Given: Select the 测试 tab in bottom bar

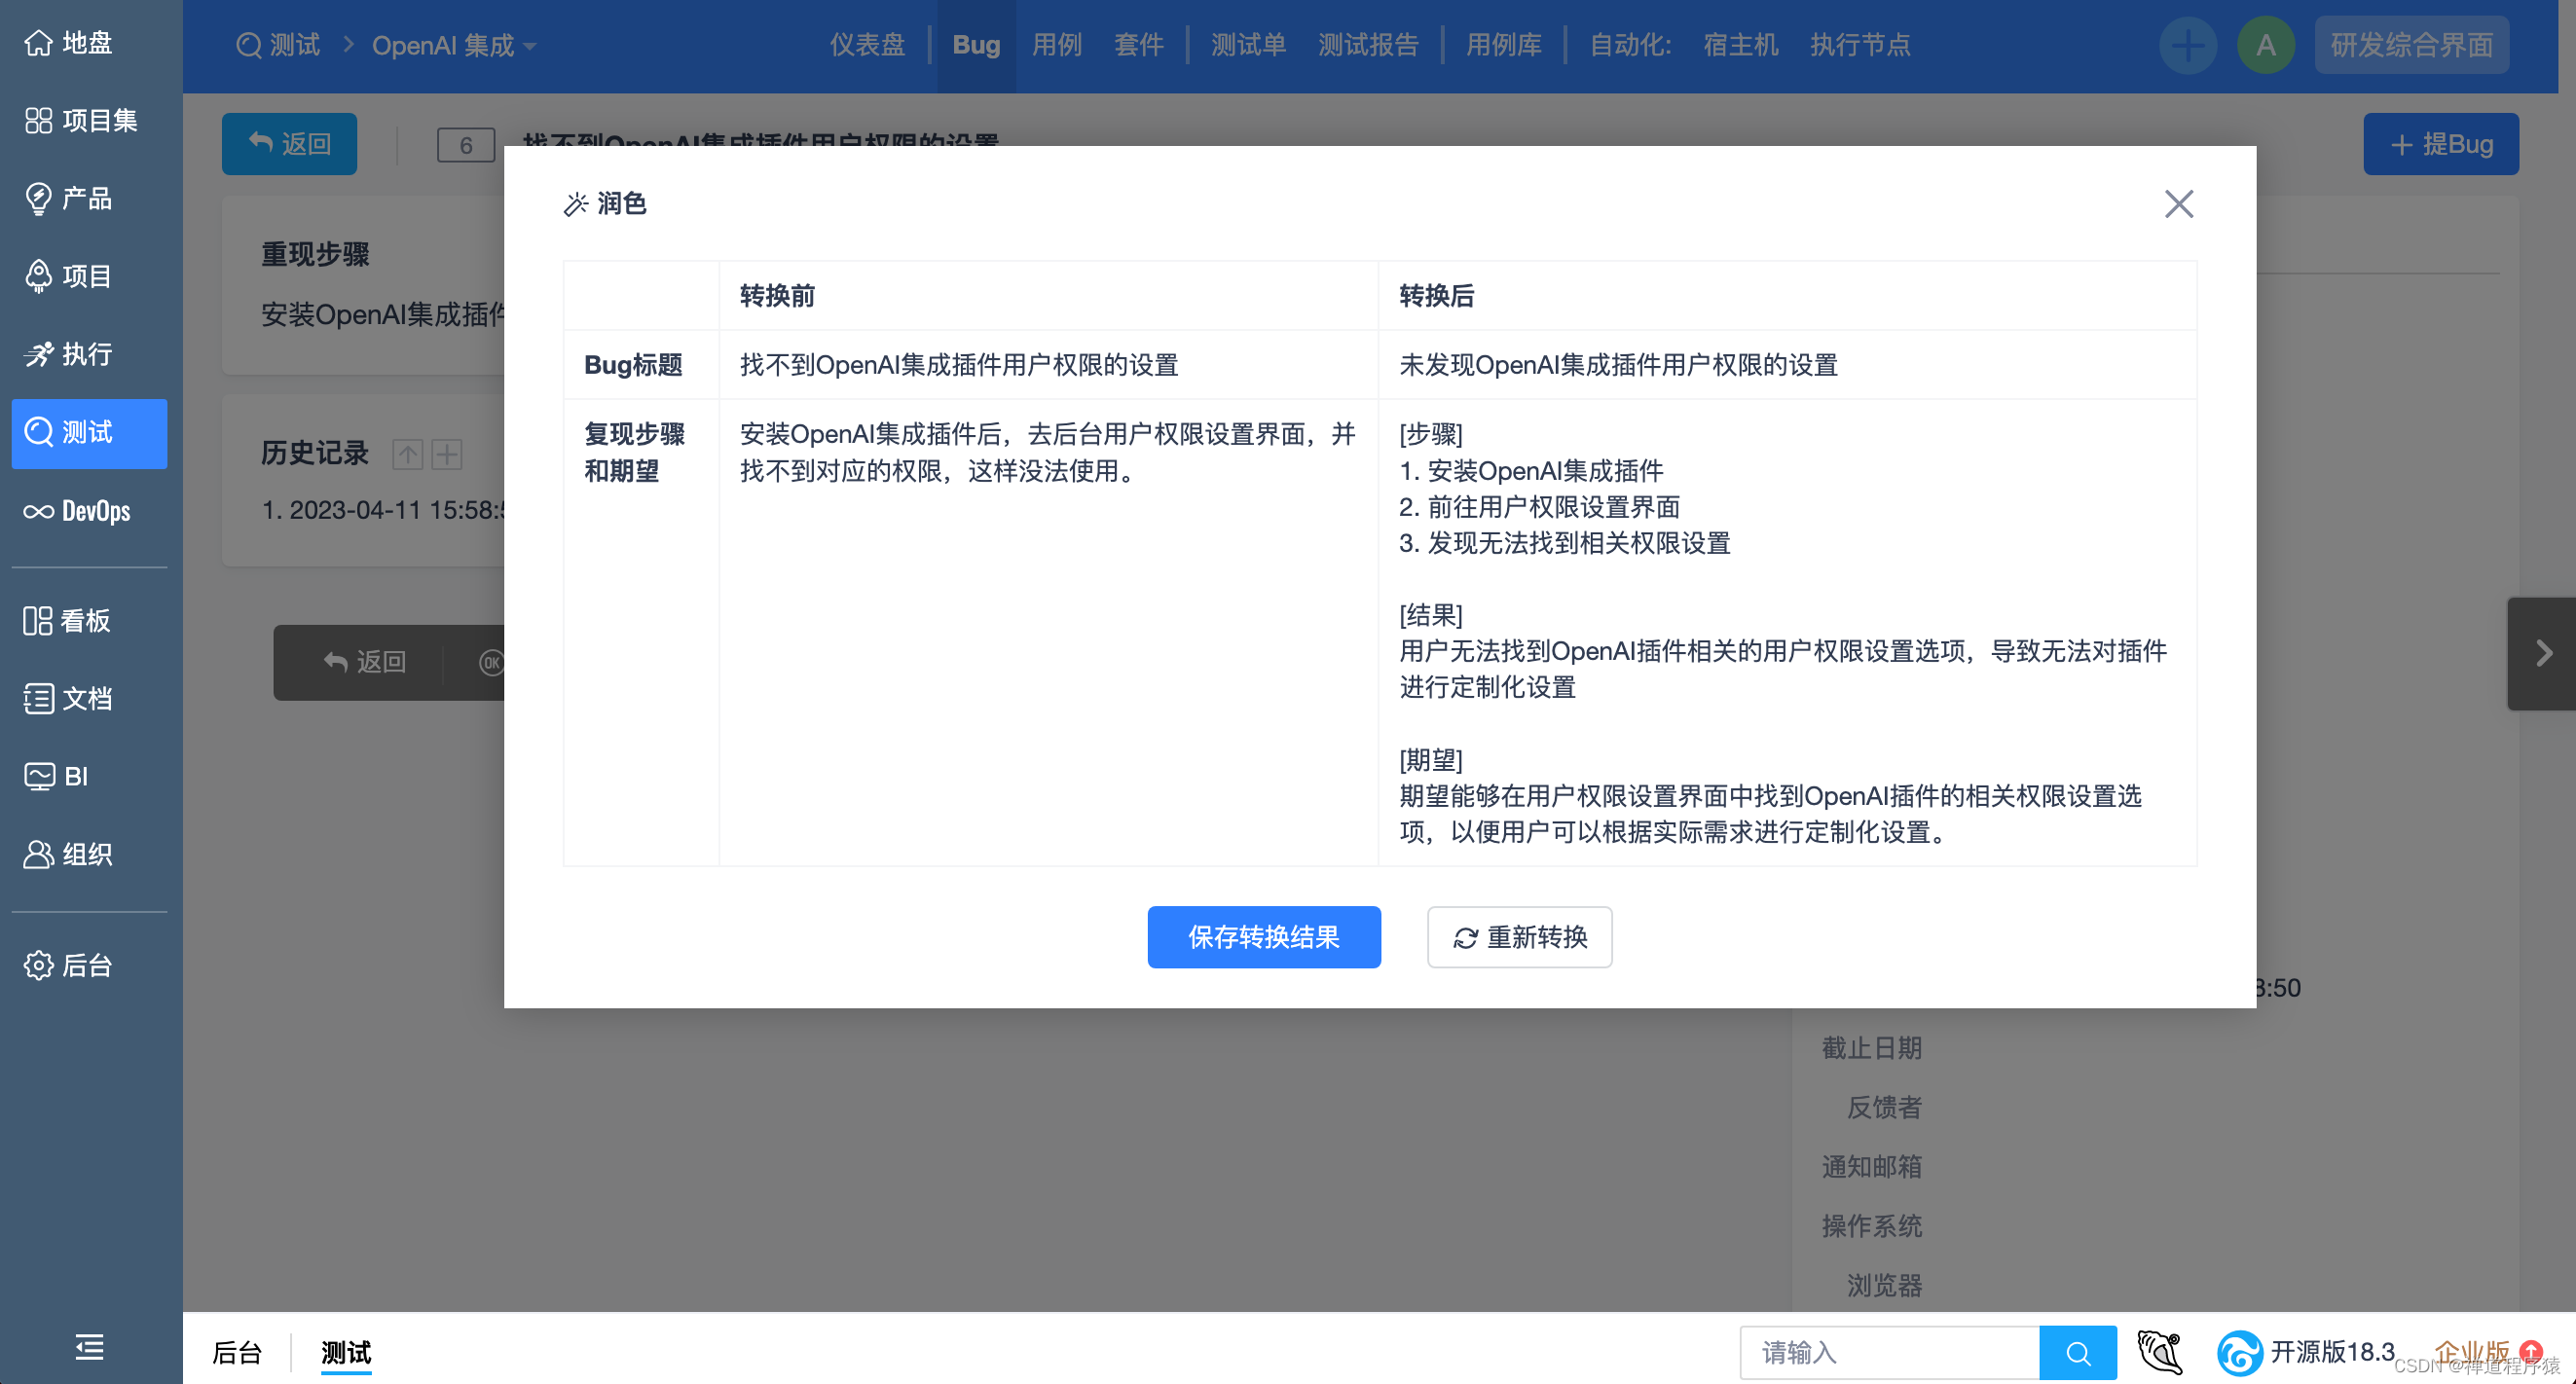Looking at the screenshot, I should [348, 1350].
